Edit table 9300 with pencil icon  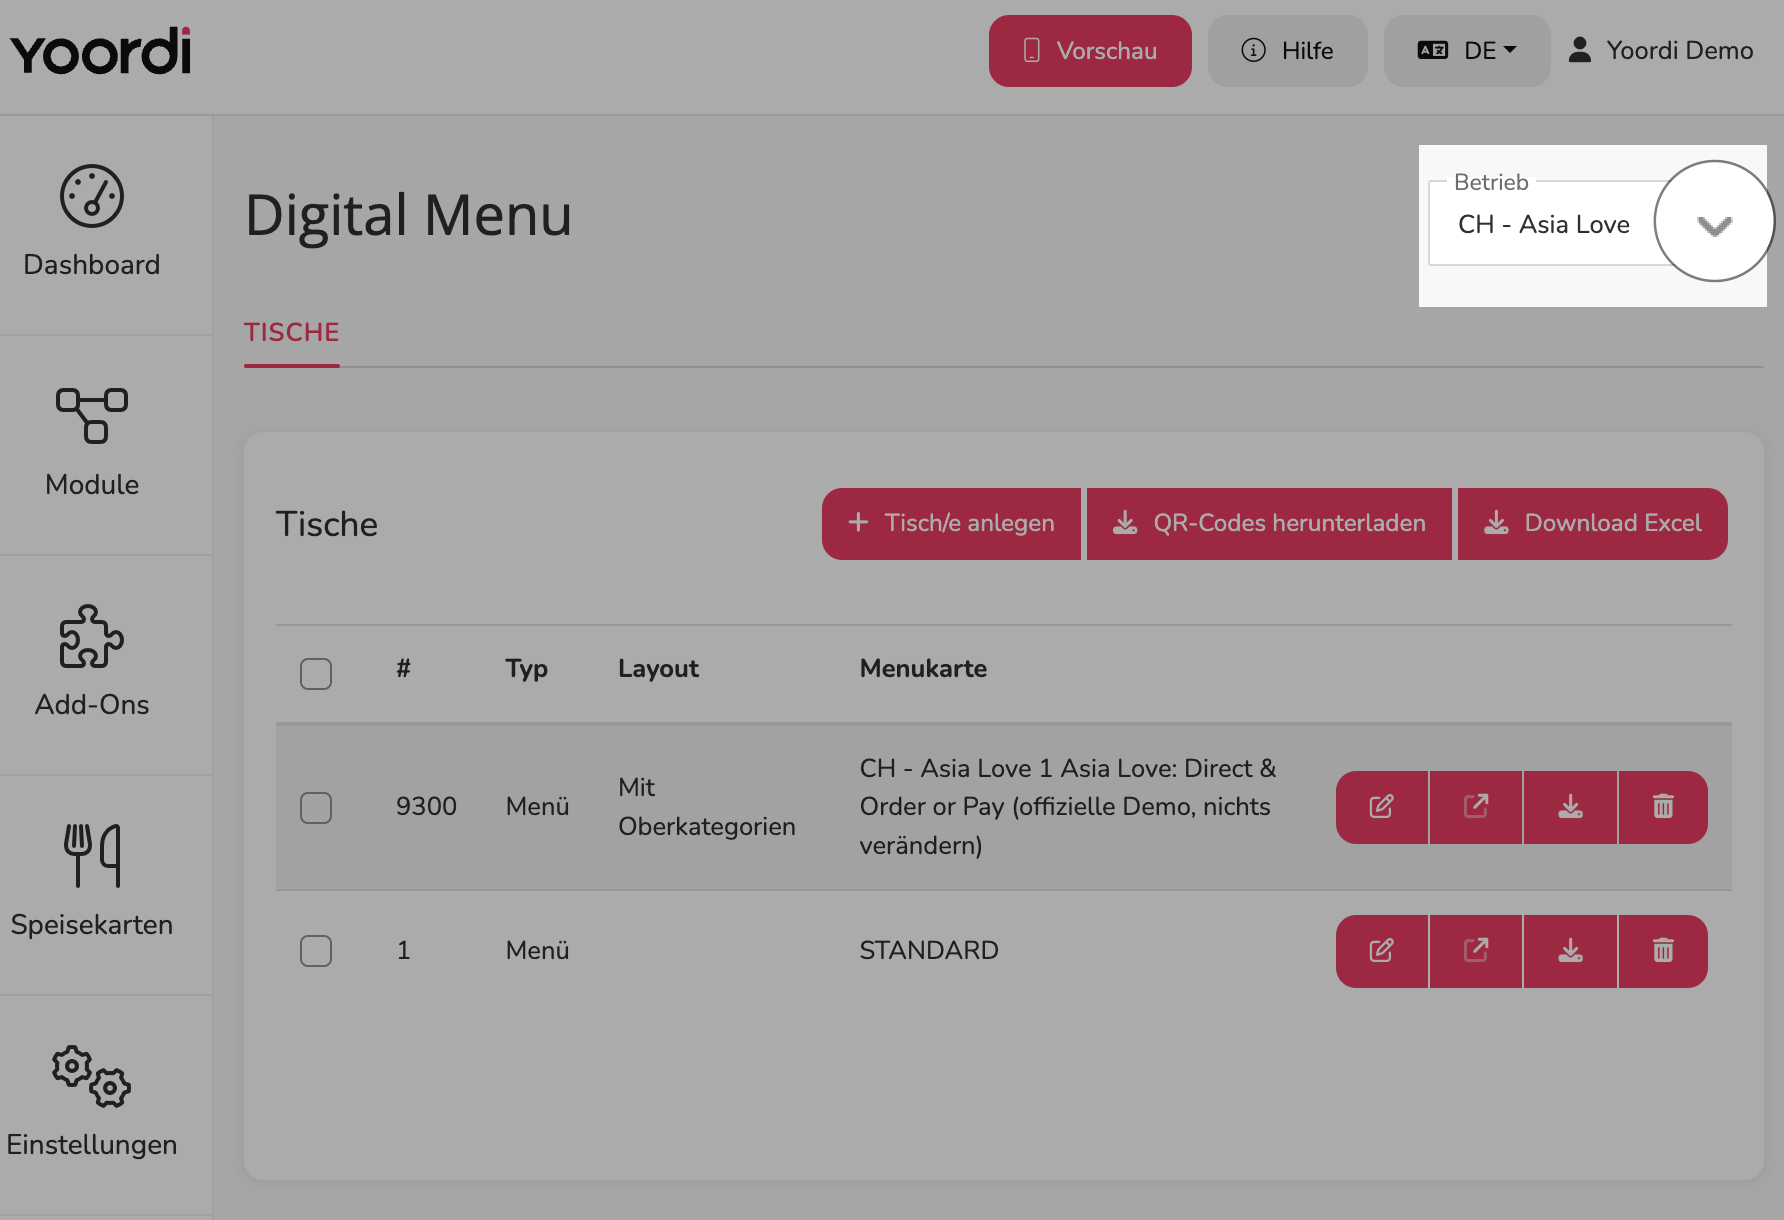point(1382,807)
